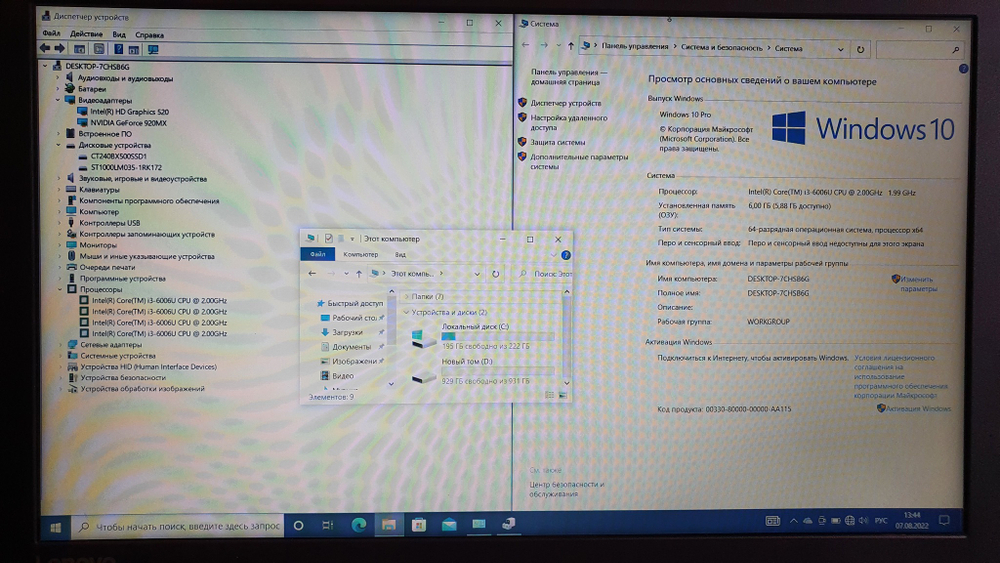Click Forward arrow in Device Manager toolbar
Viewport: 1000px width, 563px height.
tap(59, 48)
